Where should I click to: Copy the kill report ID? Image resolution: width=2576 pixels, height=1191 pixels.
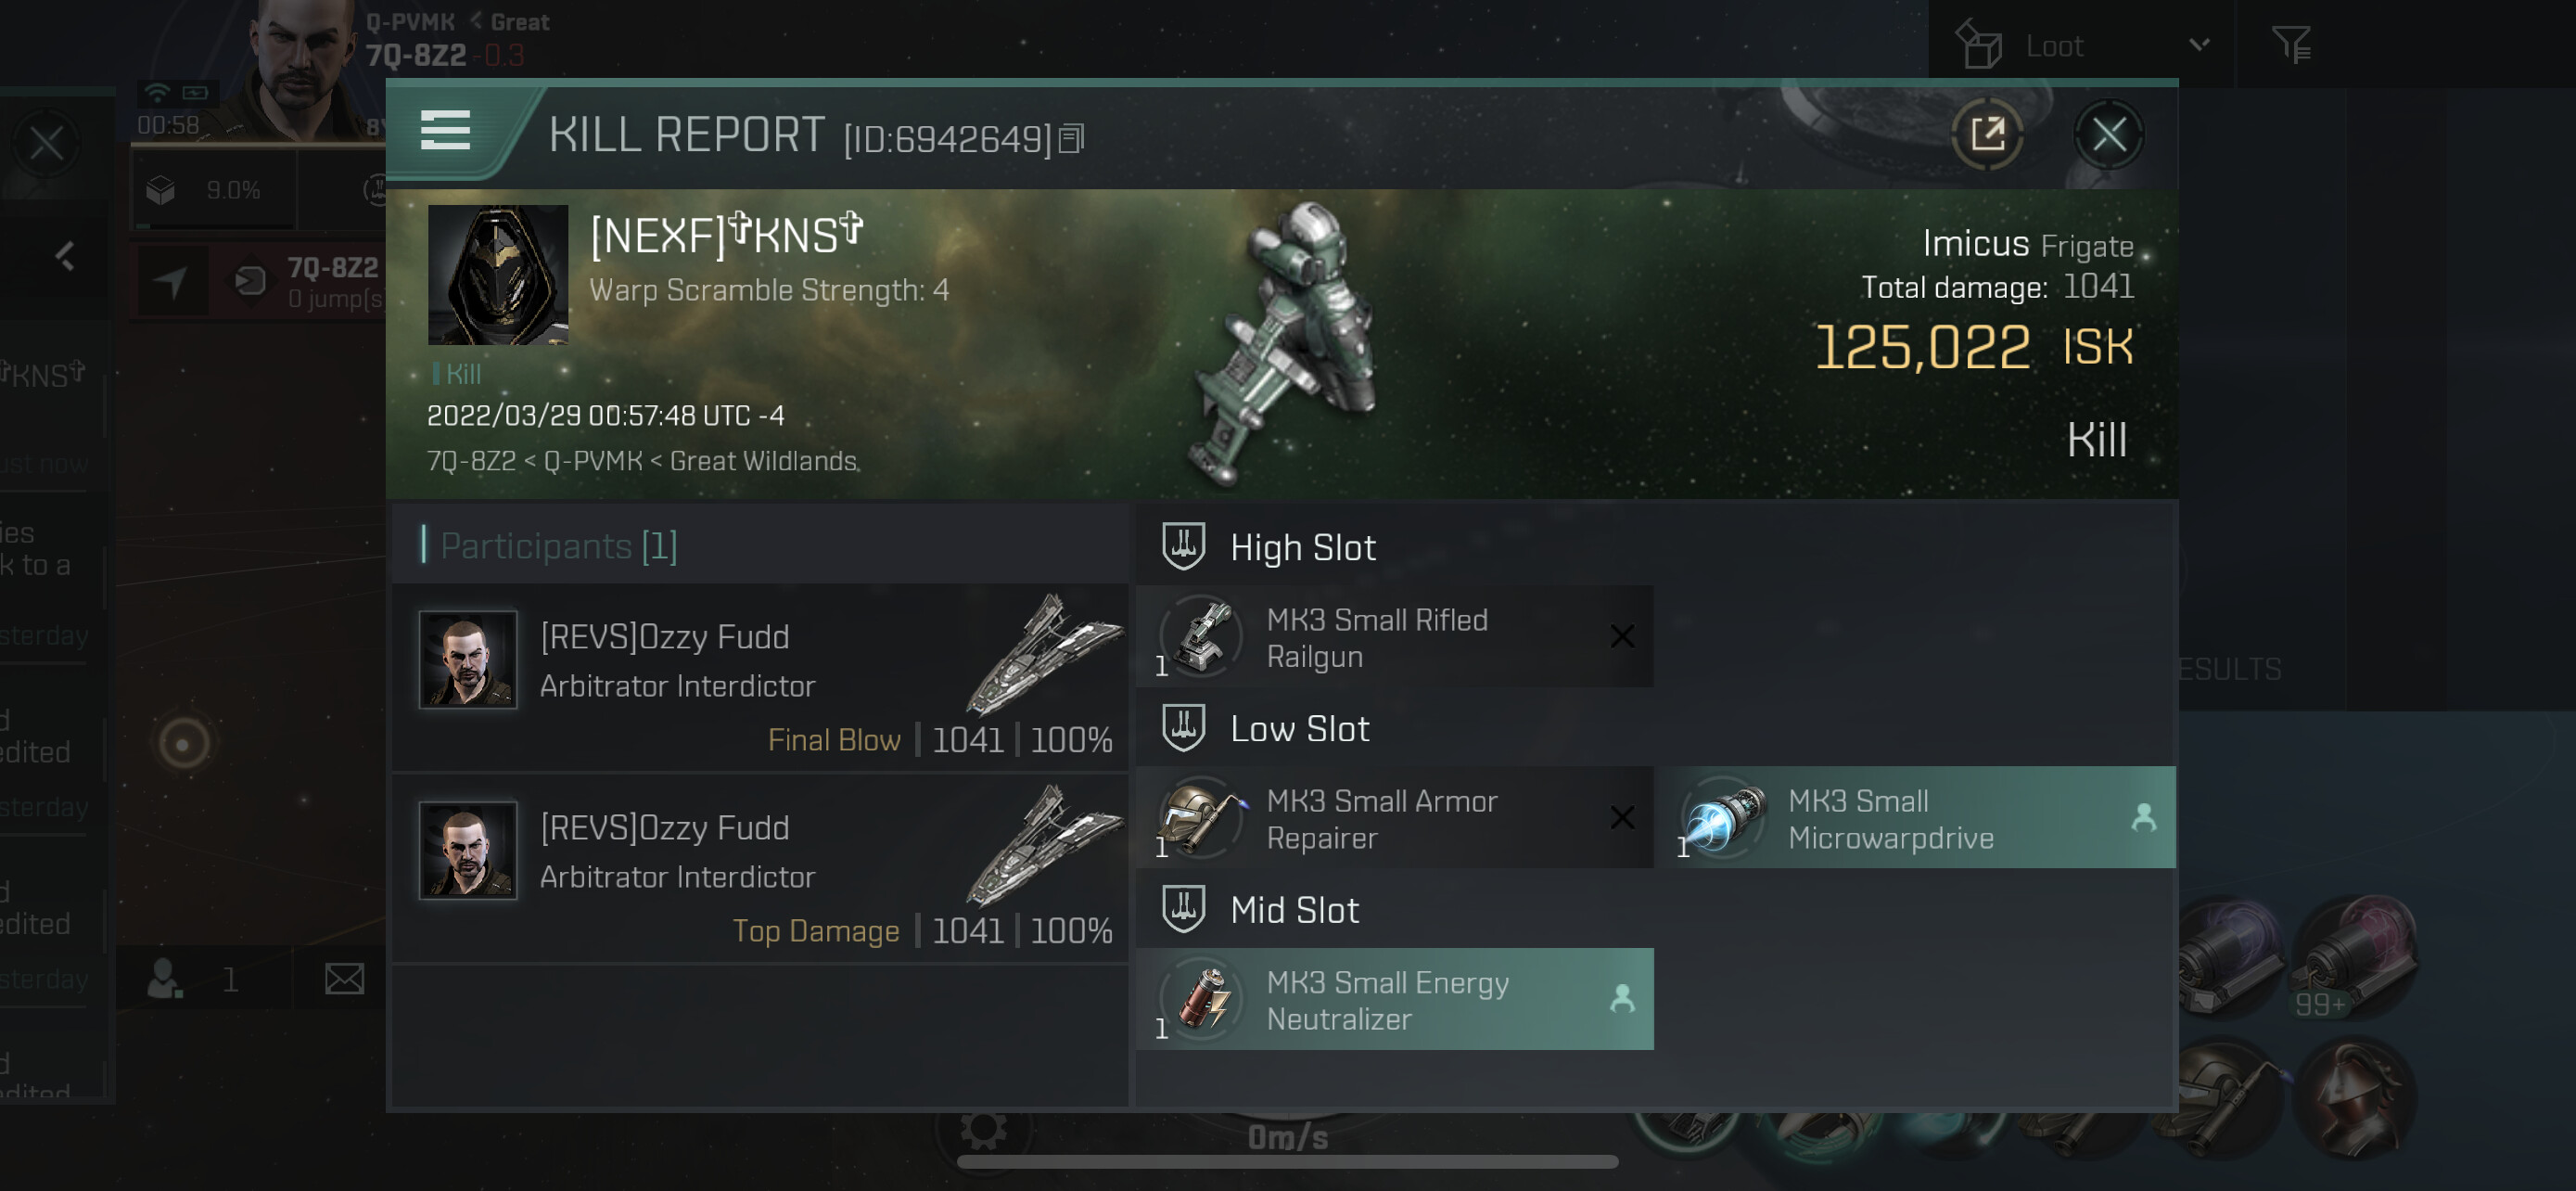point(1071,138)
